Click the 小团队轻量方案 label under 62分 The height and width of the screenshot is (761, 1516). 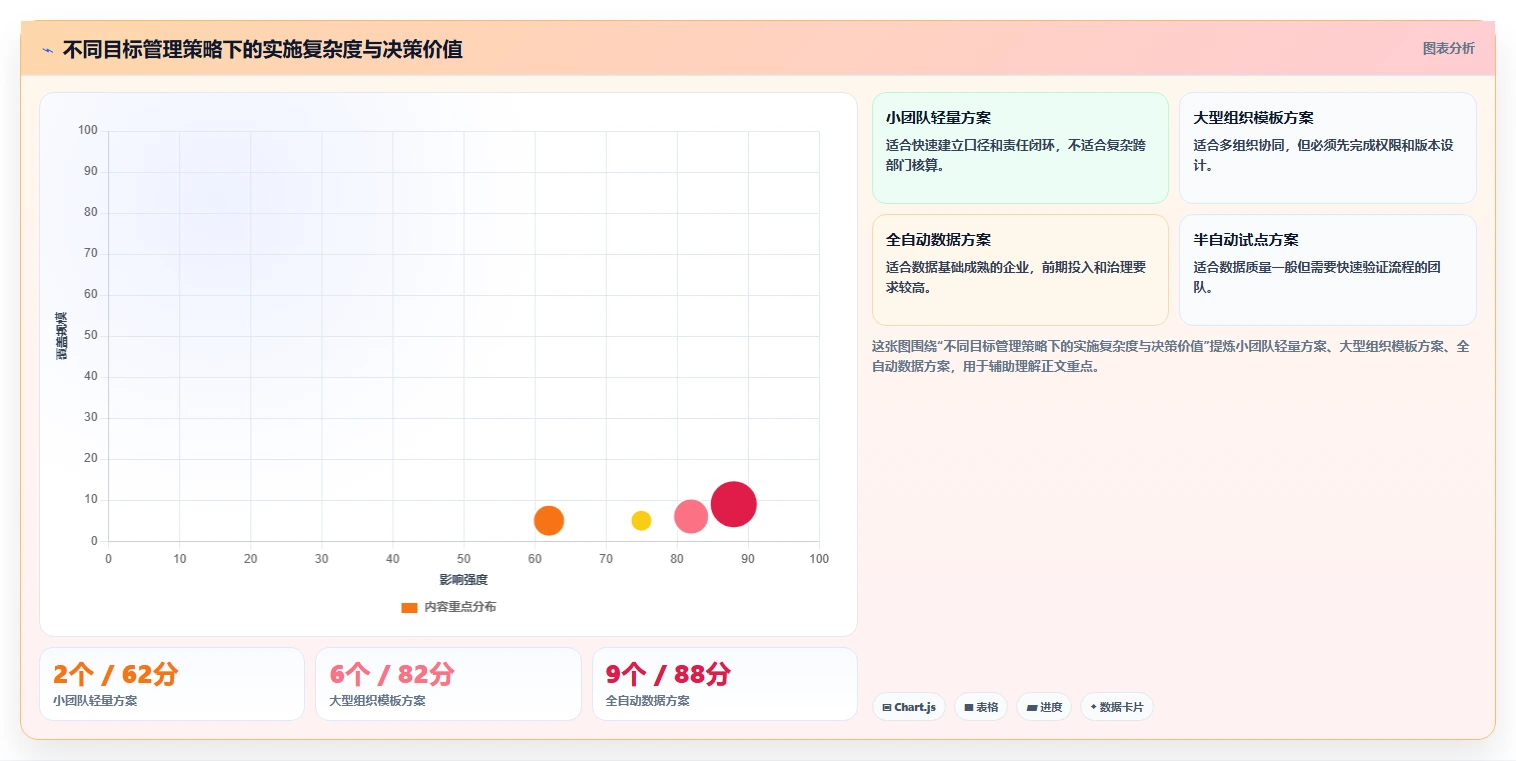pyautogui.click(x=95, y=701)
